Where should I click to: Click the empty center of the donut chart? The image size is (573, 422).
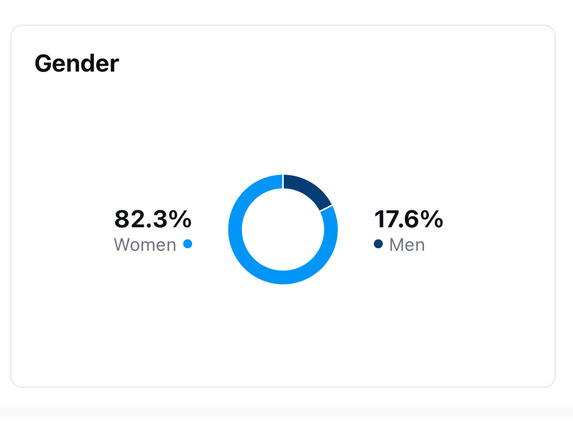(283, 229)
